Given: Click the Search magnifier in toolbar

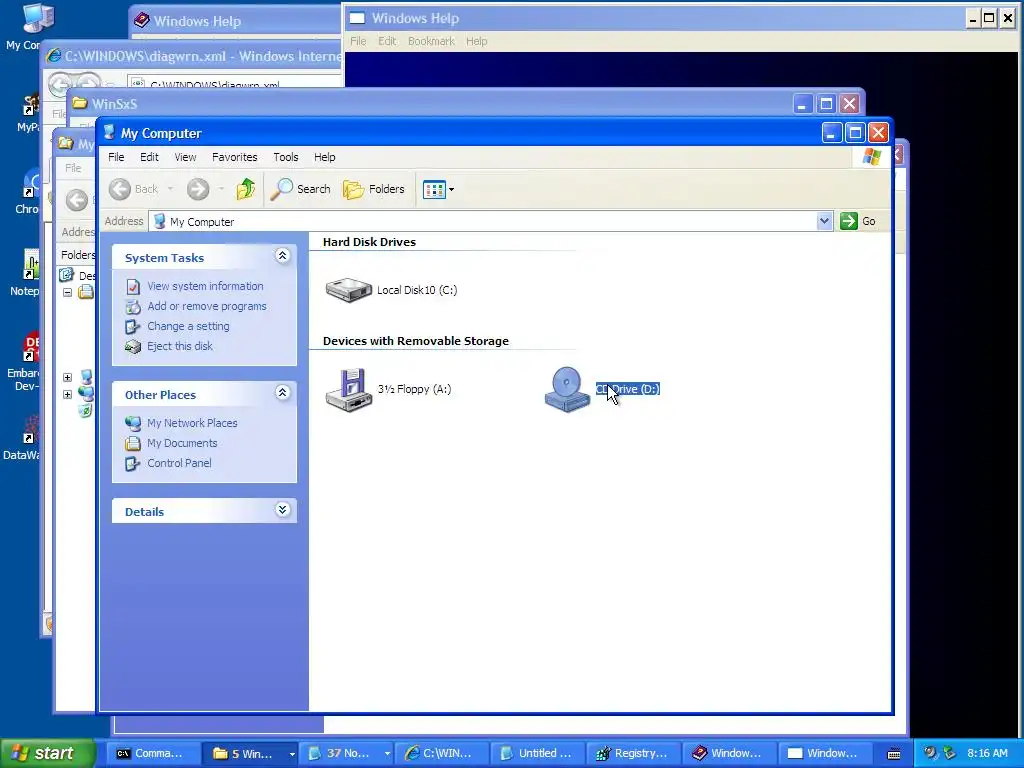Looking at the screenshot, I should tap(281, 189).
